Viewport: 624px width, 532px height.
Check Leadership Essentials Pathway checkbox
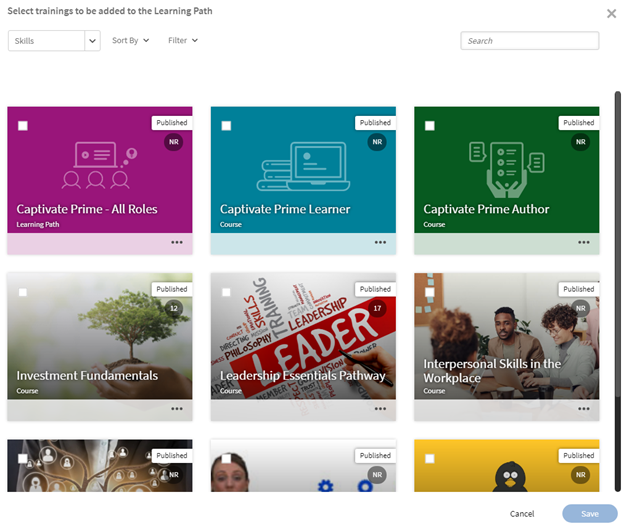pyautogui.click(x=226, y=292)
